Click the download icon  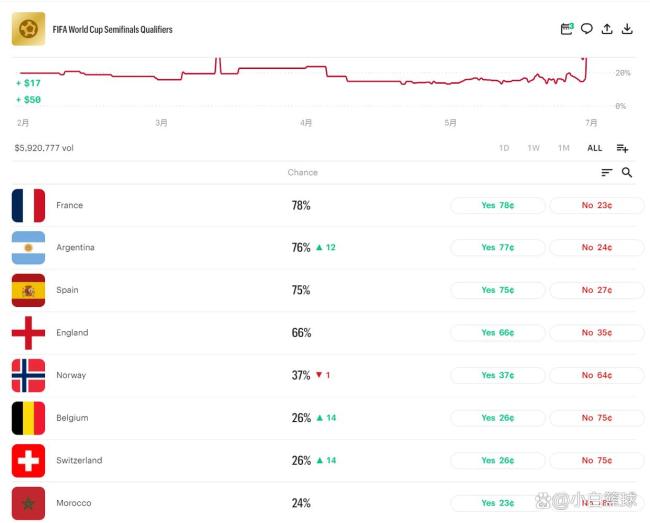coord(627,29)
